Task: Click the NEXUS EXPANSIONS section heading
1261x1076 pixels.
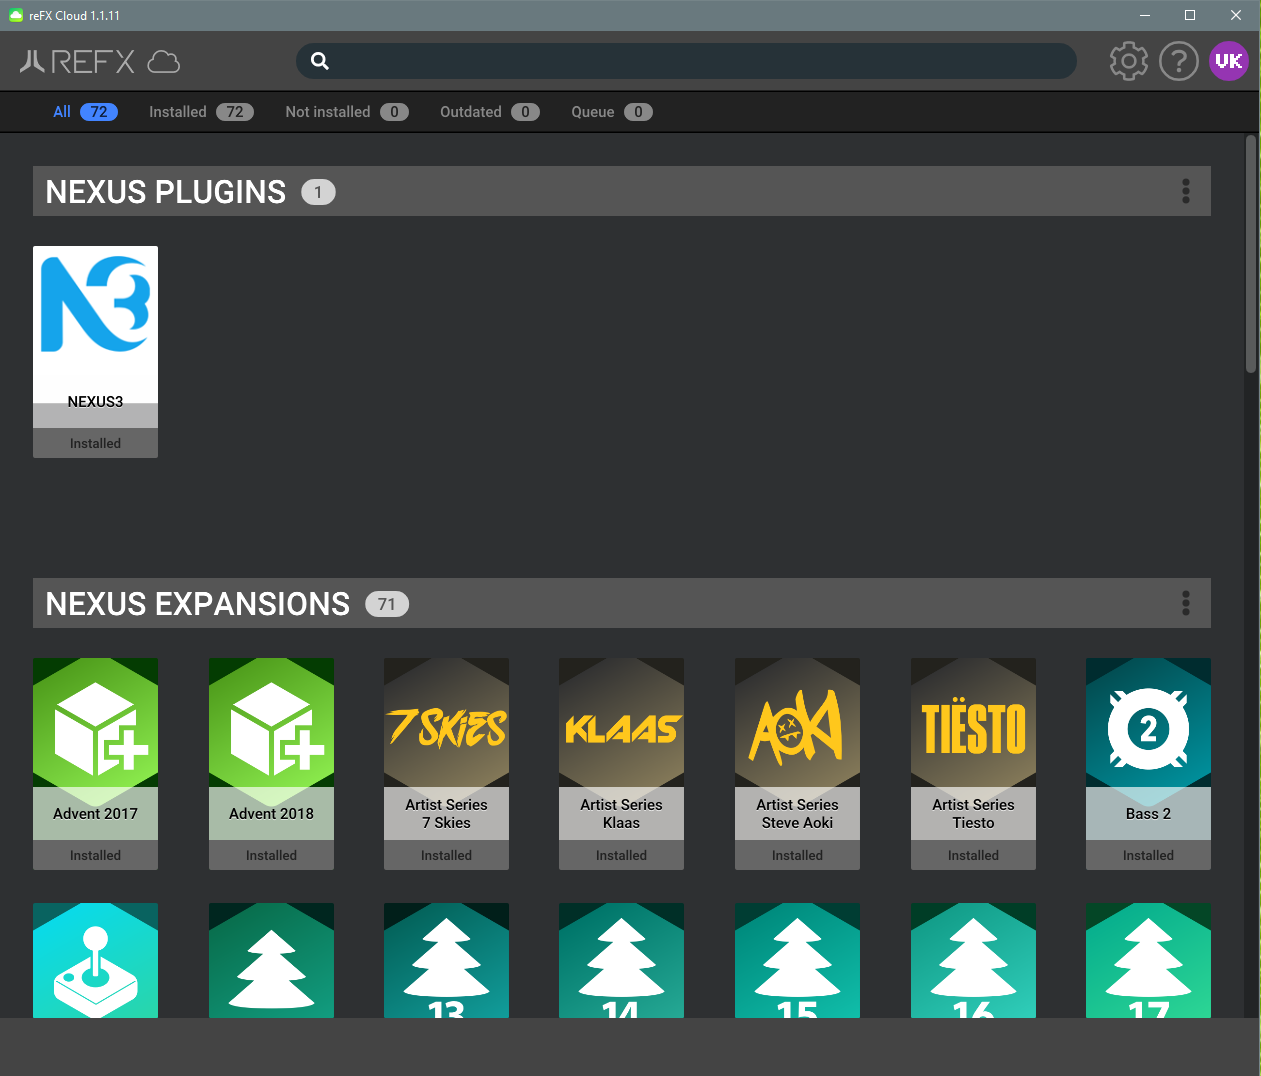Action: click(x=198, y=603)
